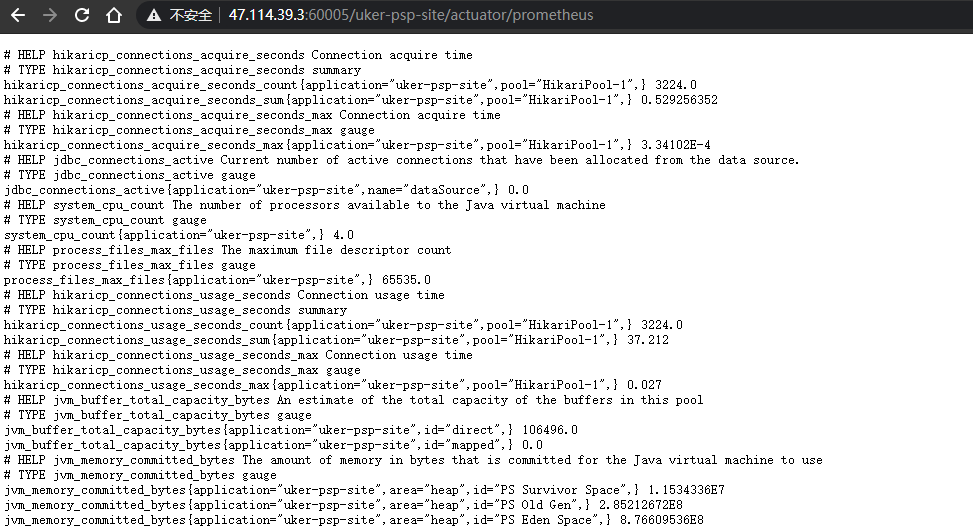Click the browser forward arrow
This screenshot has width=973, height=527.
50,15
